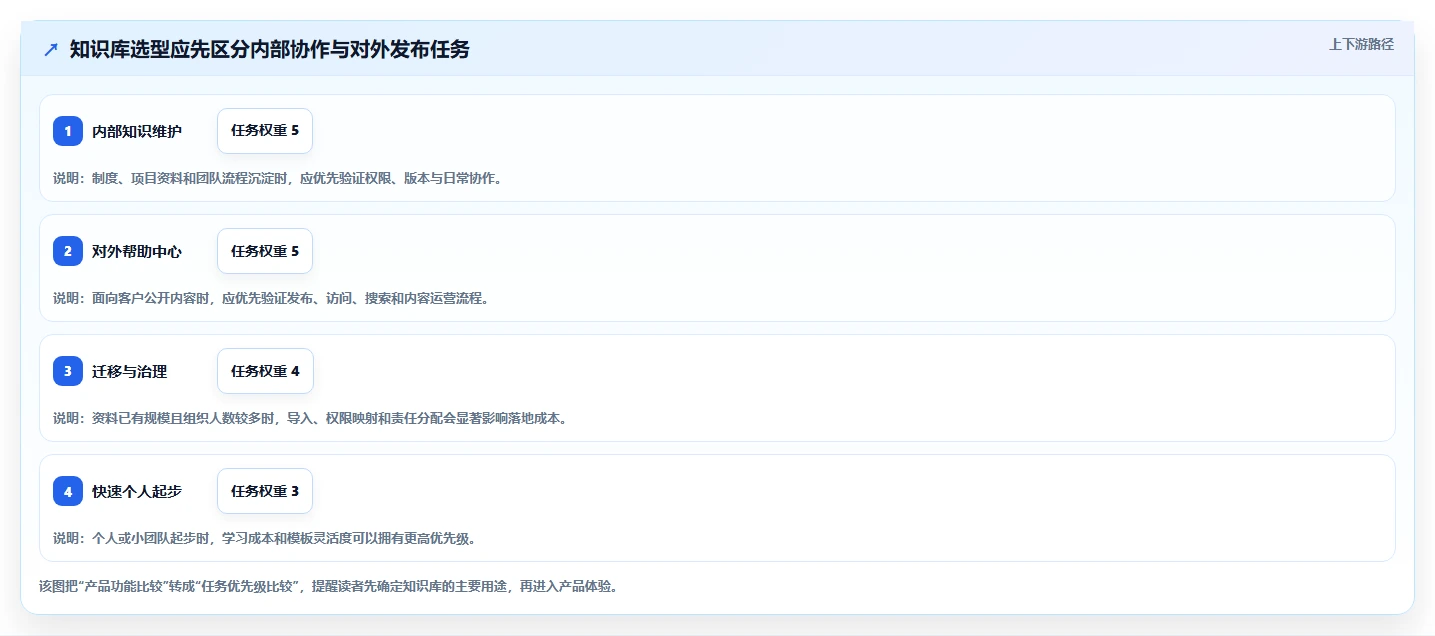Click the 快速个人起步 heading
Viewport: 1435px width, 636px height.
pyautogui.click(x=137, y=491)
